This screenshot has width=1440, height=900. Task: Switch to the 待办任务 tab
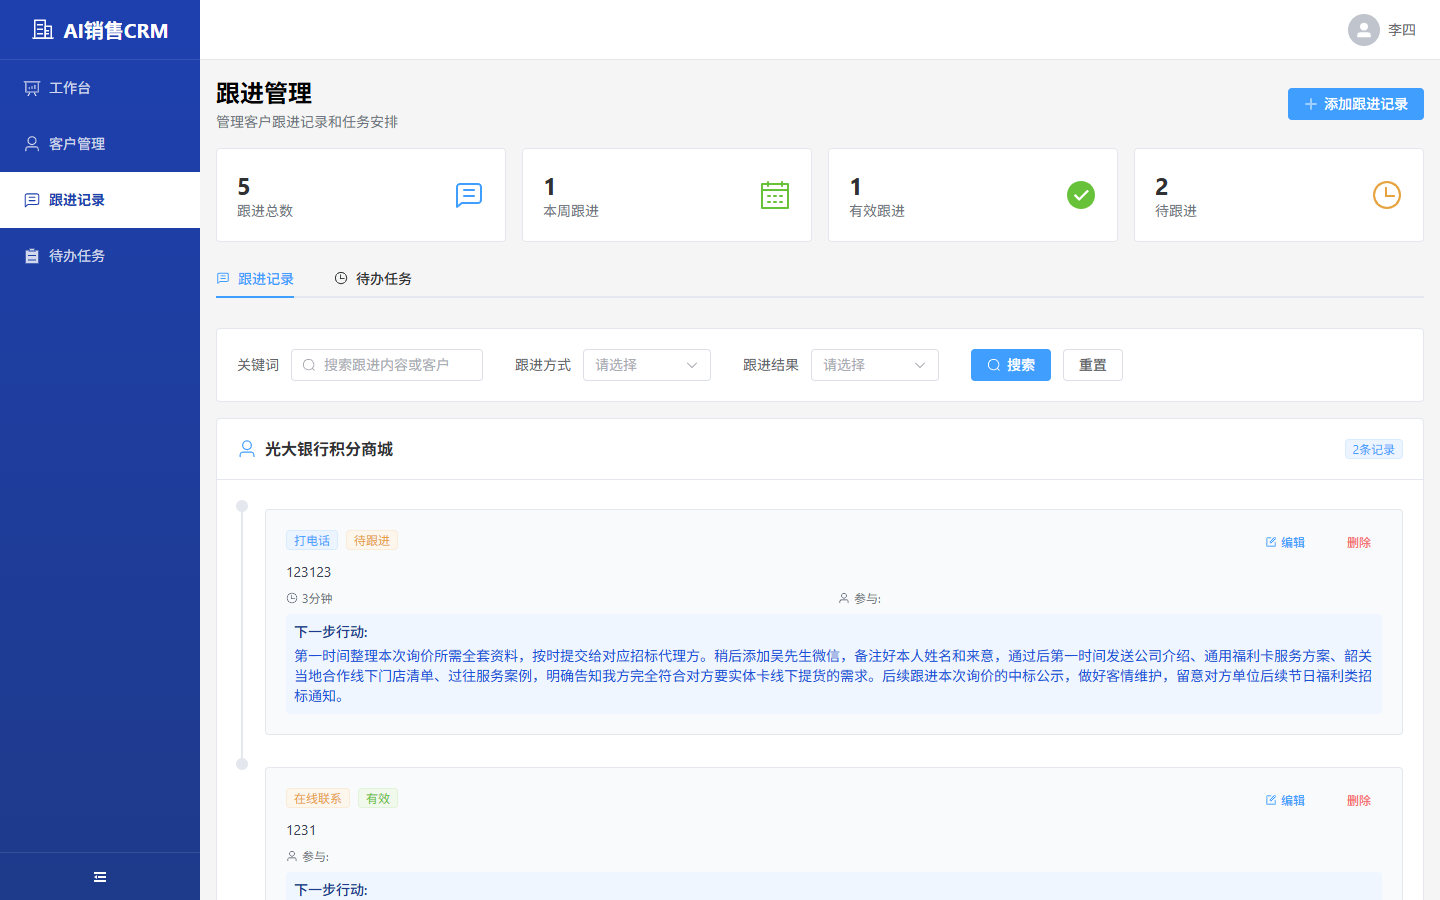coord(373,279)
